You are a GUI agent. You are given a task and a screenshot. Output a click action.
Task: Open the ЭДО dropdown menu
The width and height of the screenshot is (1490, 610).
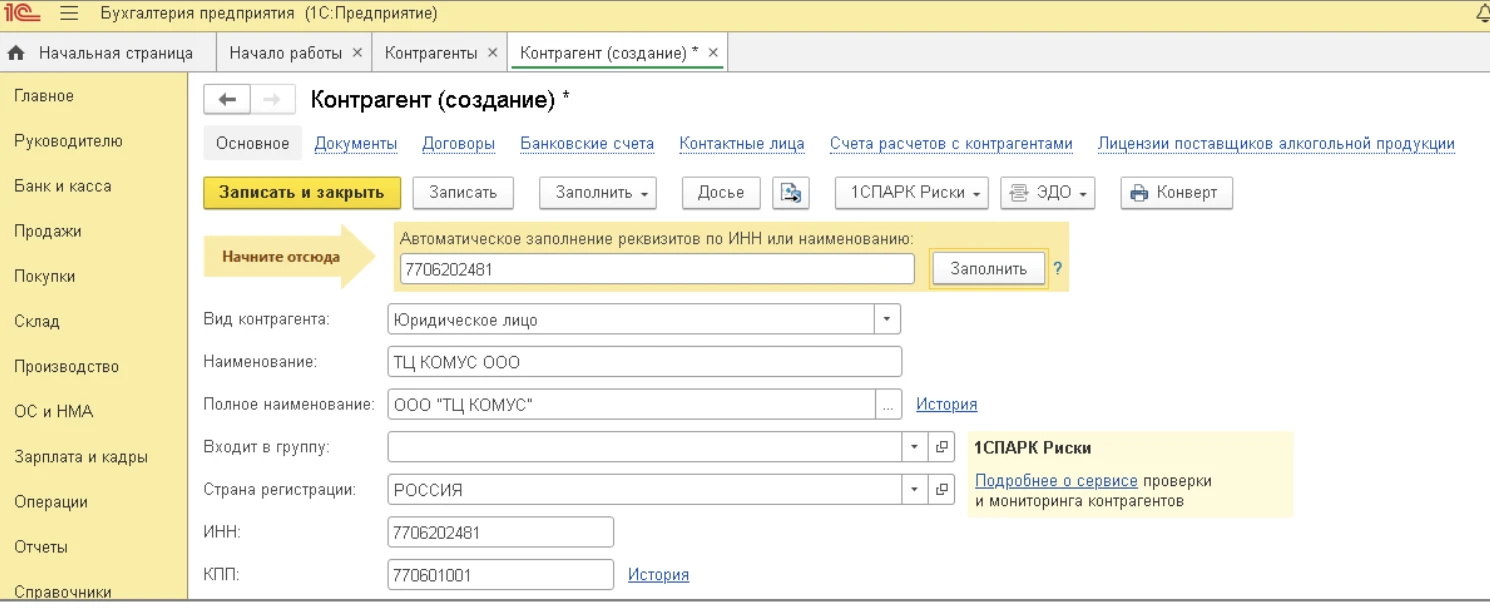click(1047, 193)
